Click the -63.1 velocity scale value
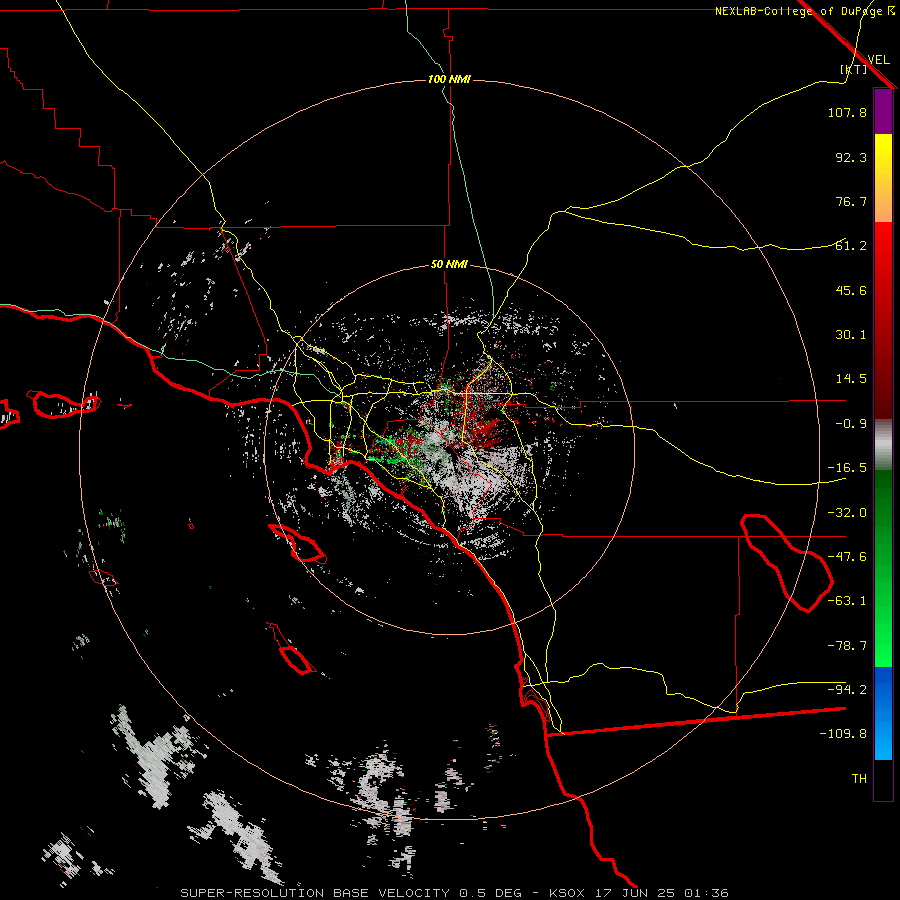This screenshot has height=900, width=900. click(x=847, y=601)
